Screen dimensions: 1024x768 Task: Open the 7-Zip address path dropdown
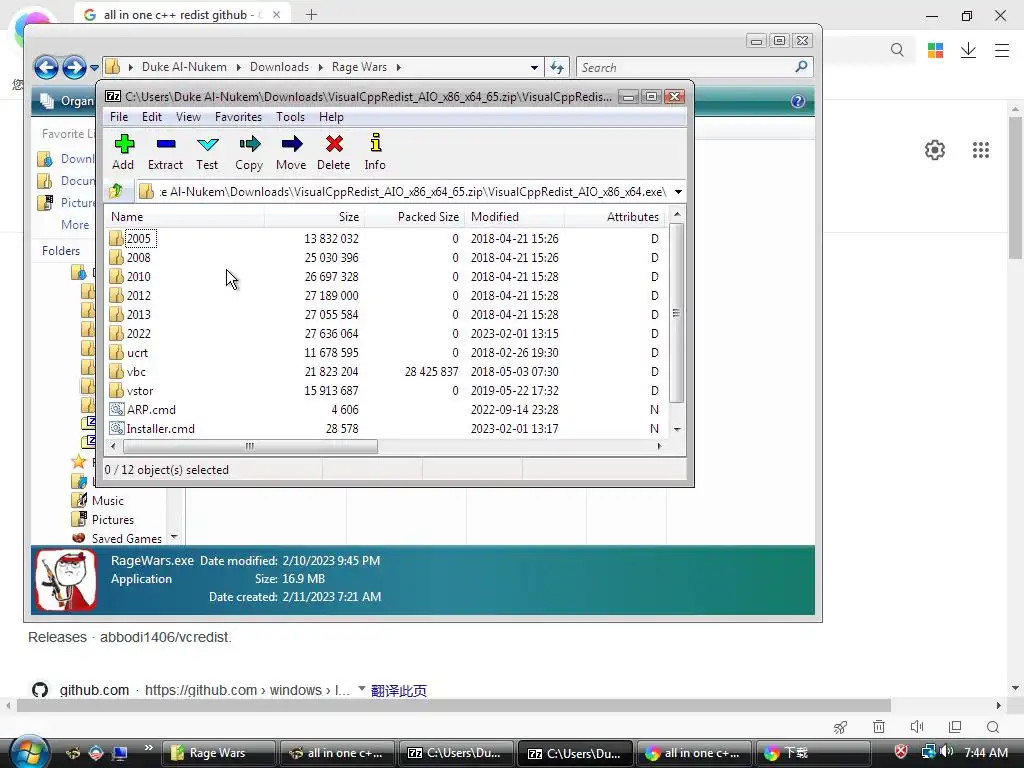[678, 192]
